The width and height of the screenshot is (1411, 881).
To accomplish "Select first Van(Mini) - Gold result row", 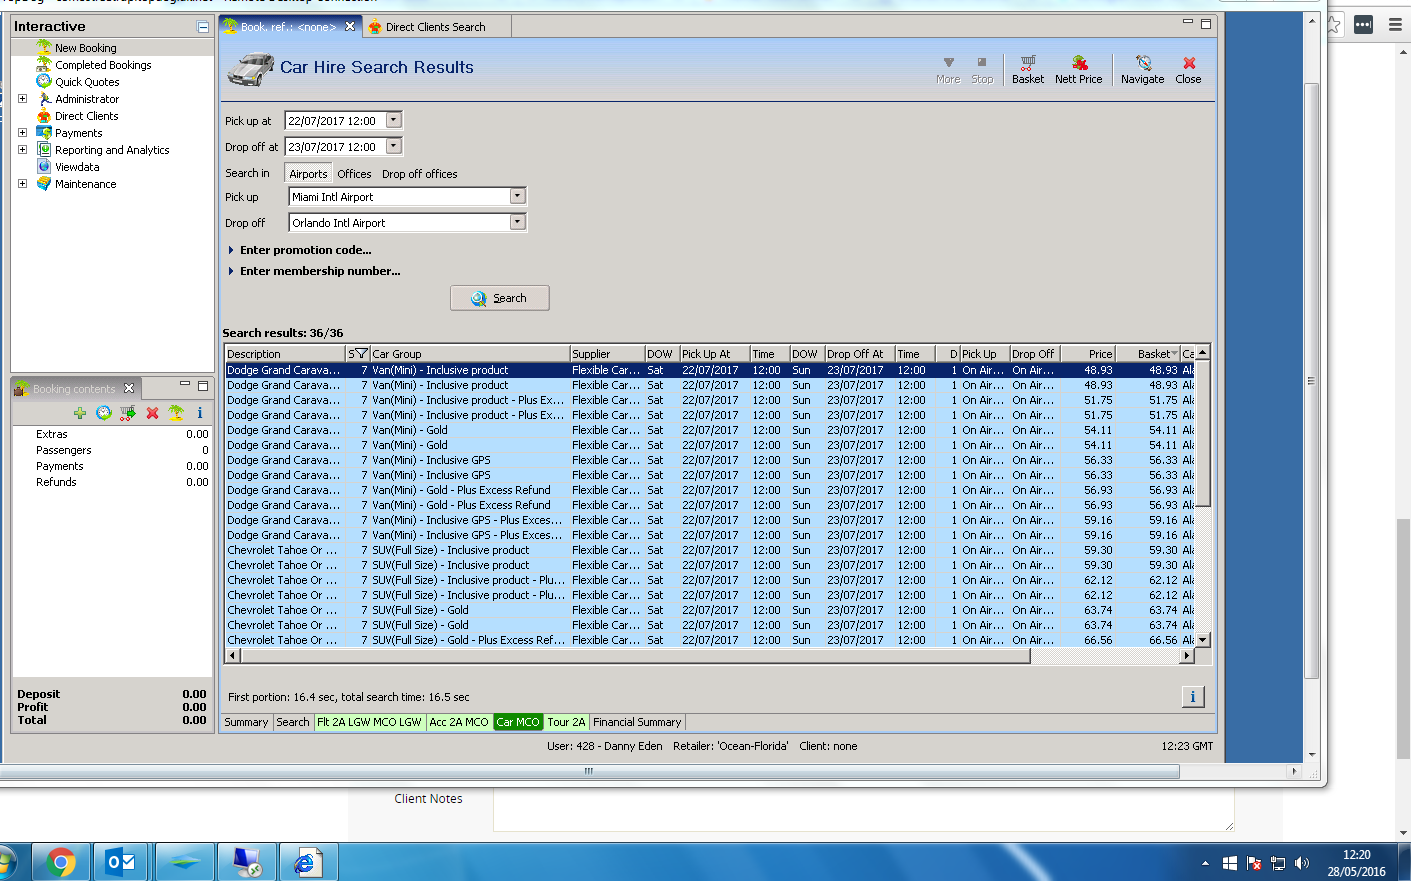I will coord(710,430).
